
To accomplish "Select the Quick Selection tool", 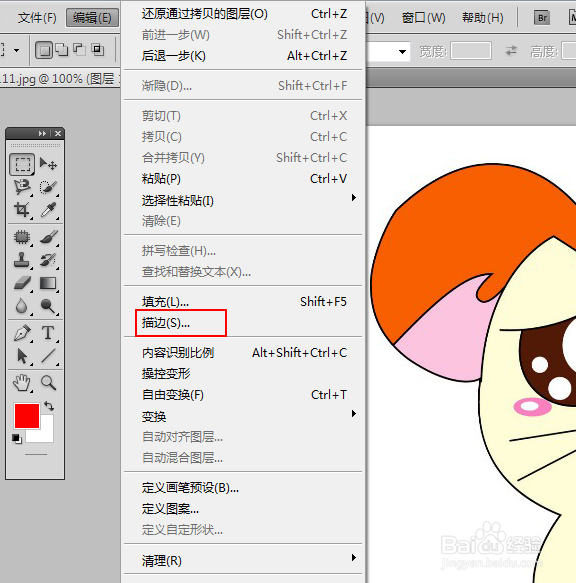I will click(48, 187).
